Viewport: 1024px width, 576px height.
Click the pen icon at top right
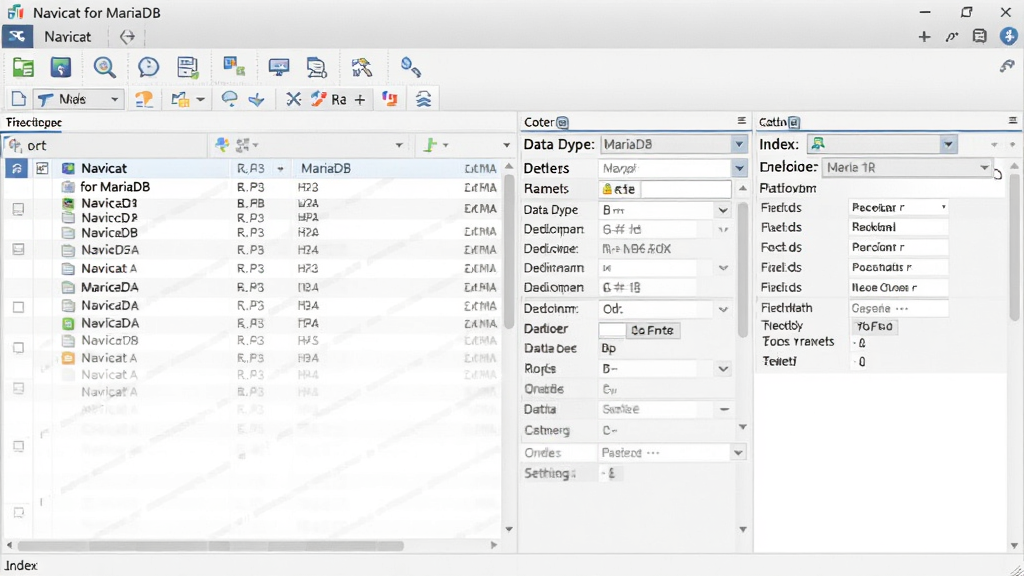coord(952,37)
